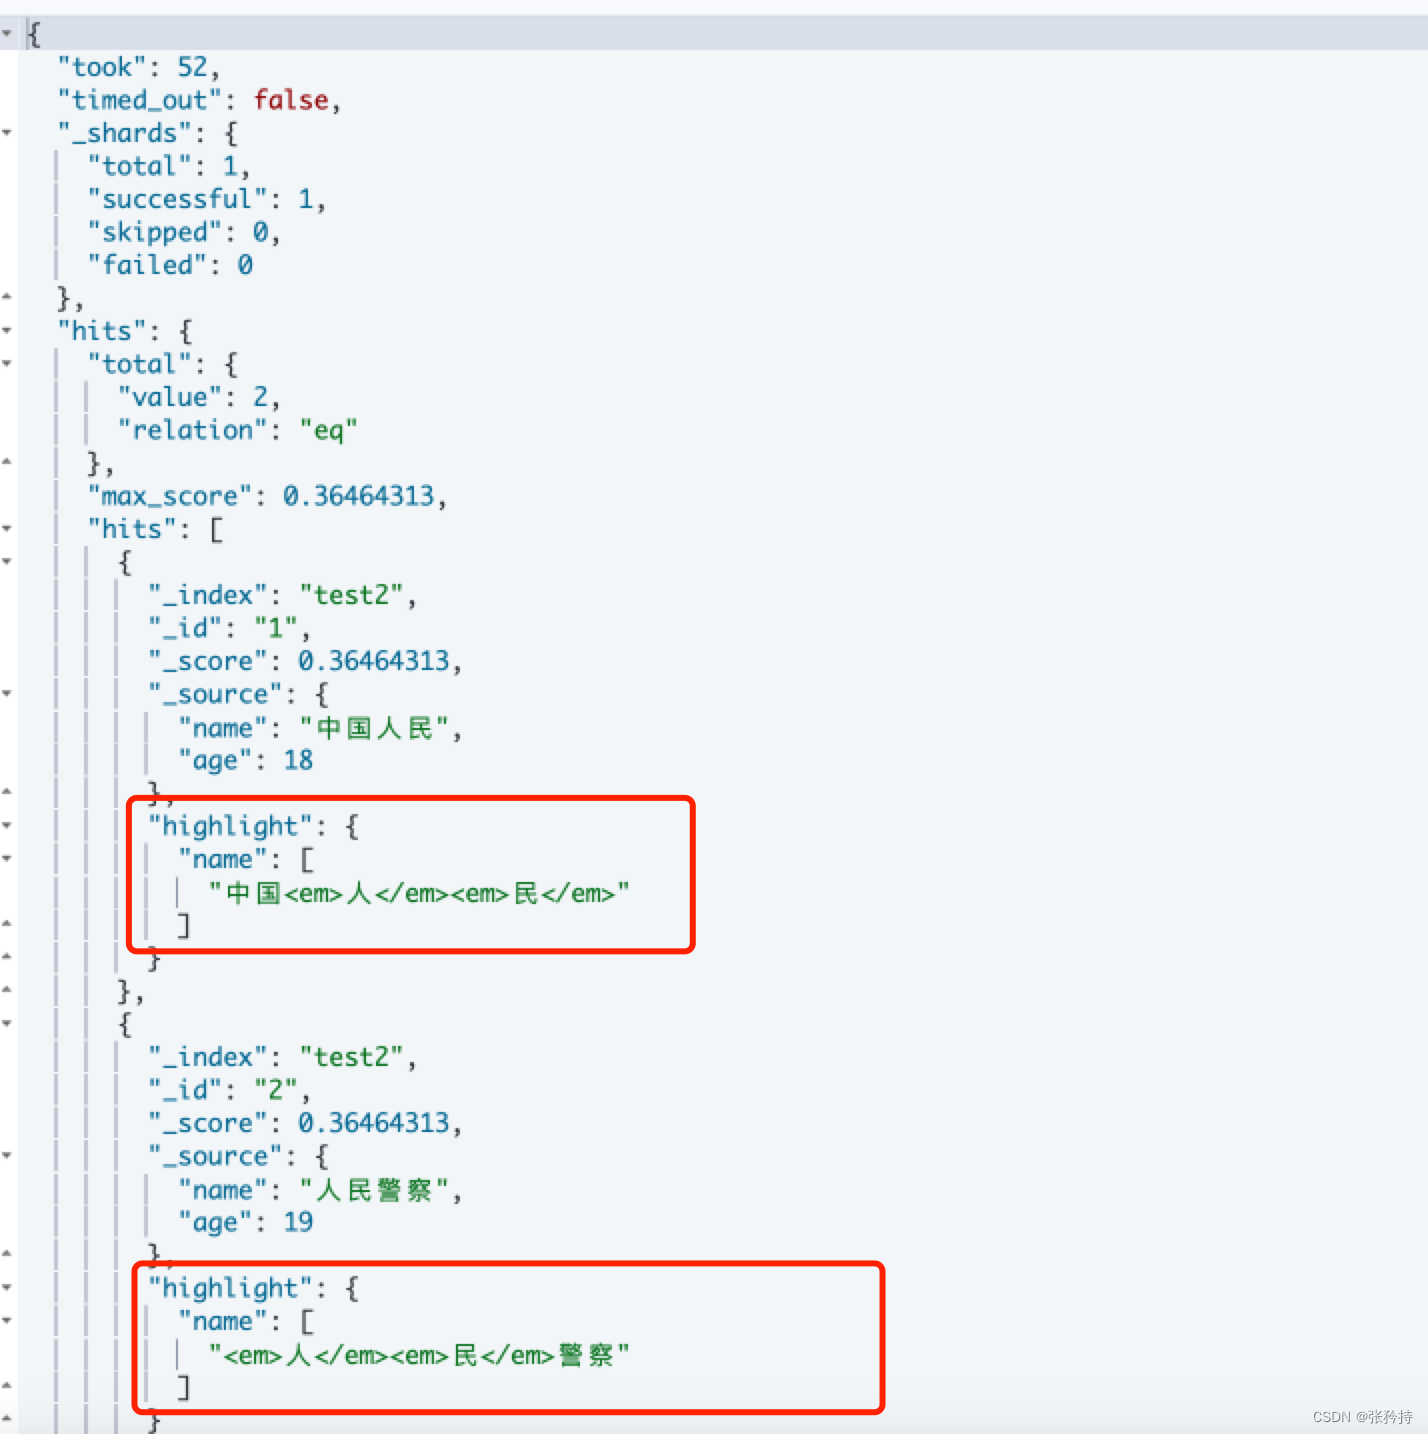Select the "timed_out": false value

[x=291, y=100]
